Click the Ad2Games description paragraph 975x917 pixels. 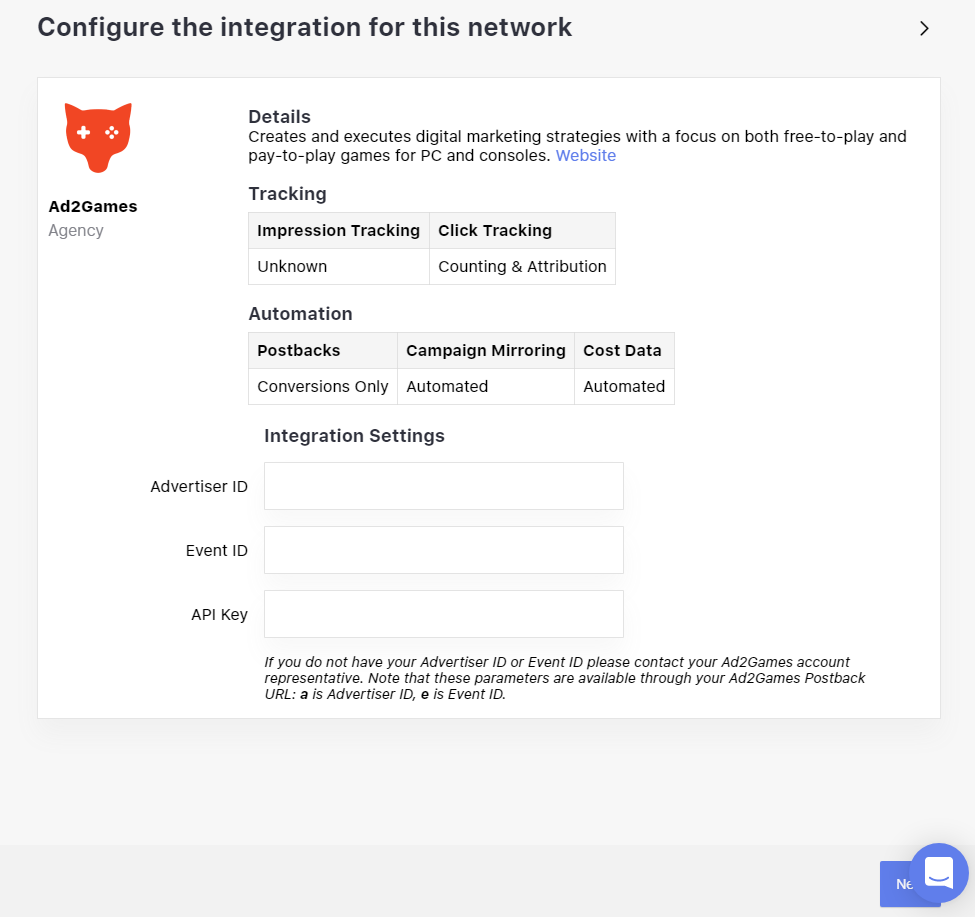(x=577, y=146)
